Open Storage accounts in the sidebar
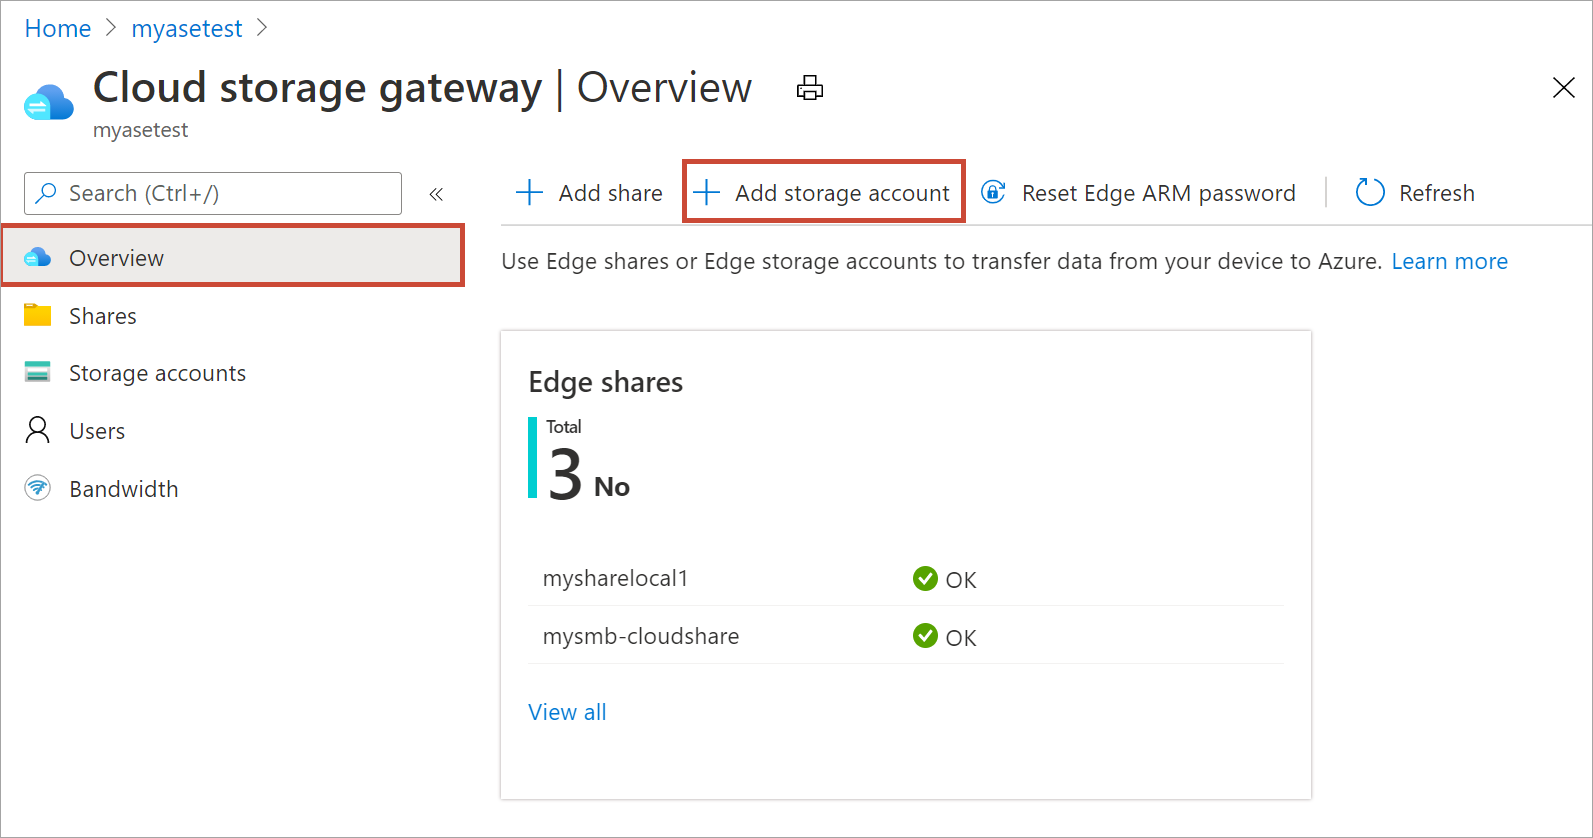This screenshot has height=838, width=1593. pyautogui.click(x=157, y=373)
